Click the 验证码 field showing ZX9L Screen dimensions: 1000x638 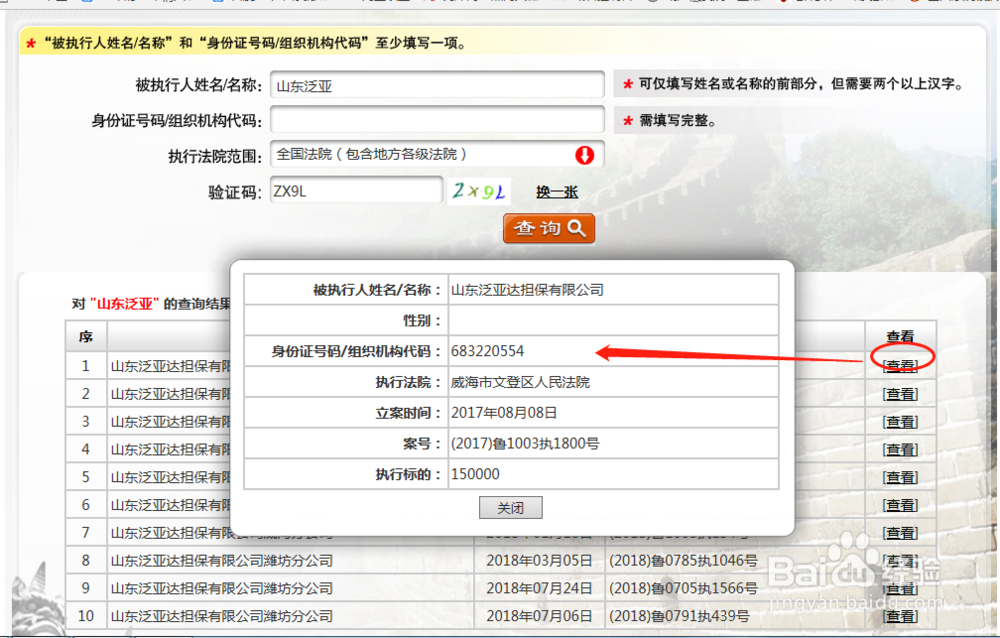[355, 190]
